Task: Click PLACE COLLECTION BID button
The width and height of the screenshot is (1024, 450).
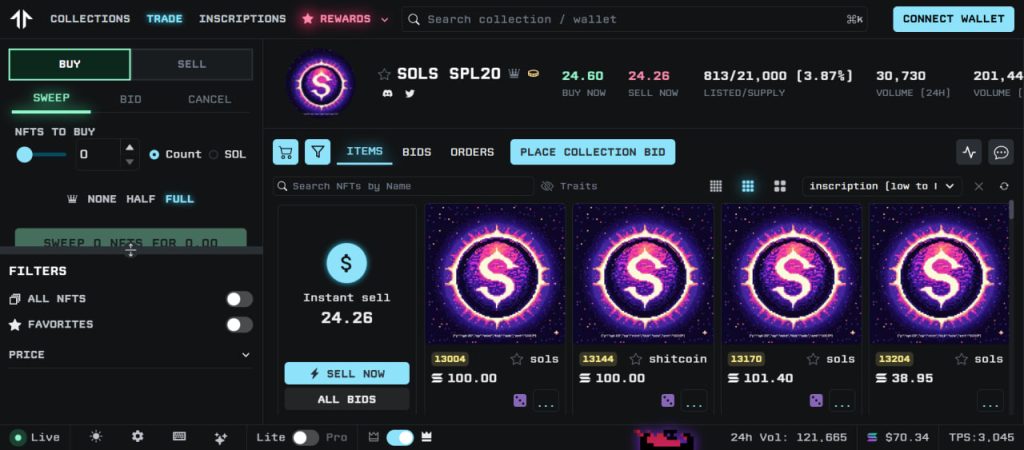Action: click(x=592, y=152)
